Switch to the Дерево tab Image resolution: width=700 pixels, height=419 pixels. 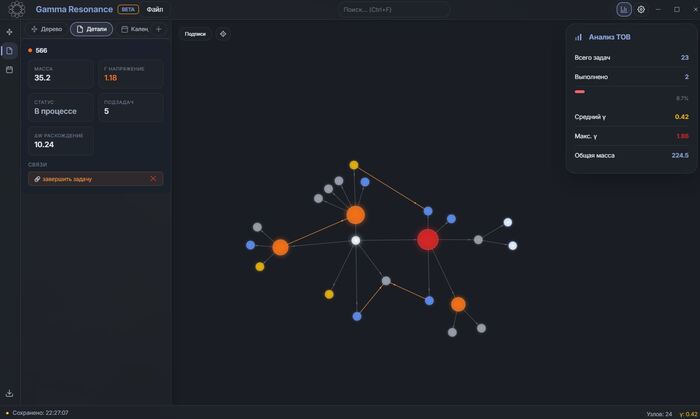pyautogui.click(x=47, y=29)
